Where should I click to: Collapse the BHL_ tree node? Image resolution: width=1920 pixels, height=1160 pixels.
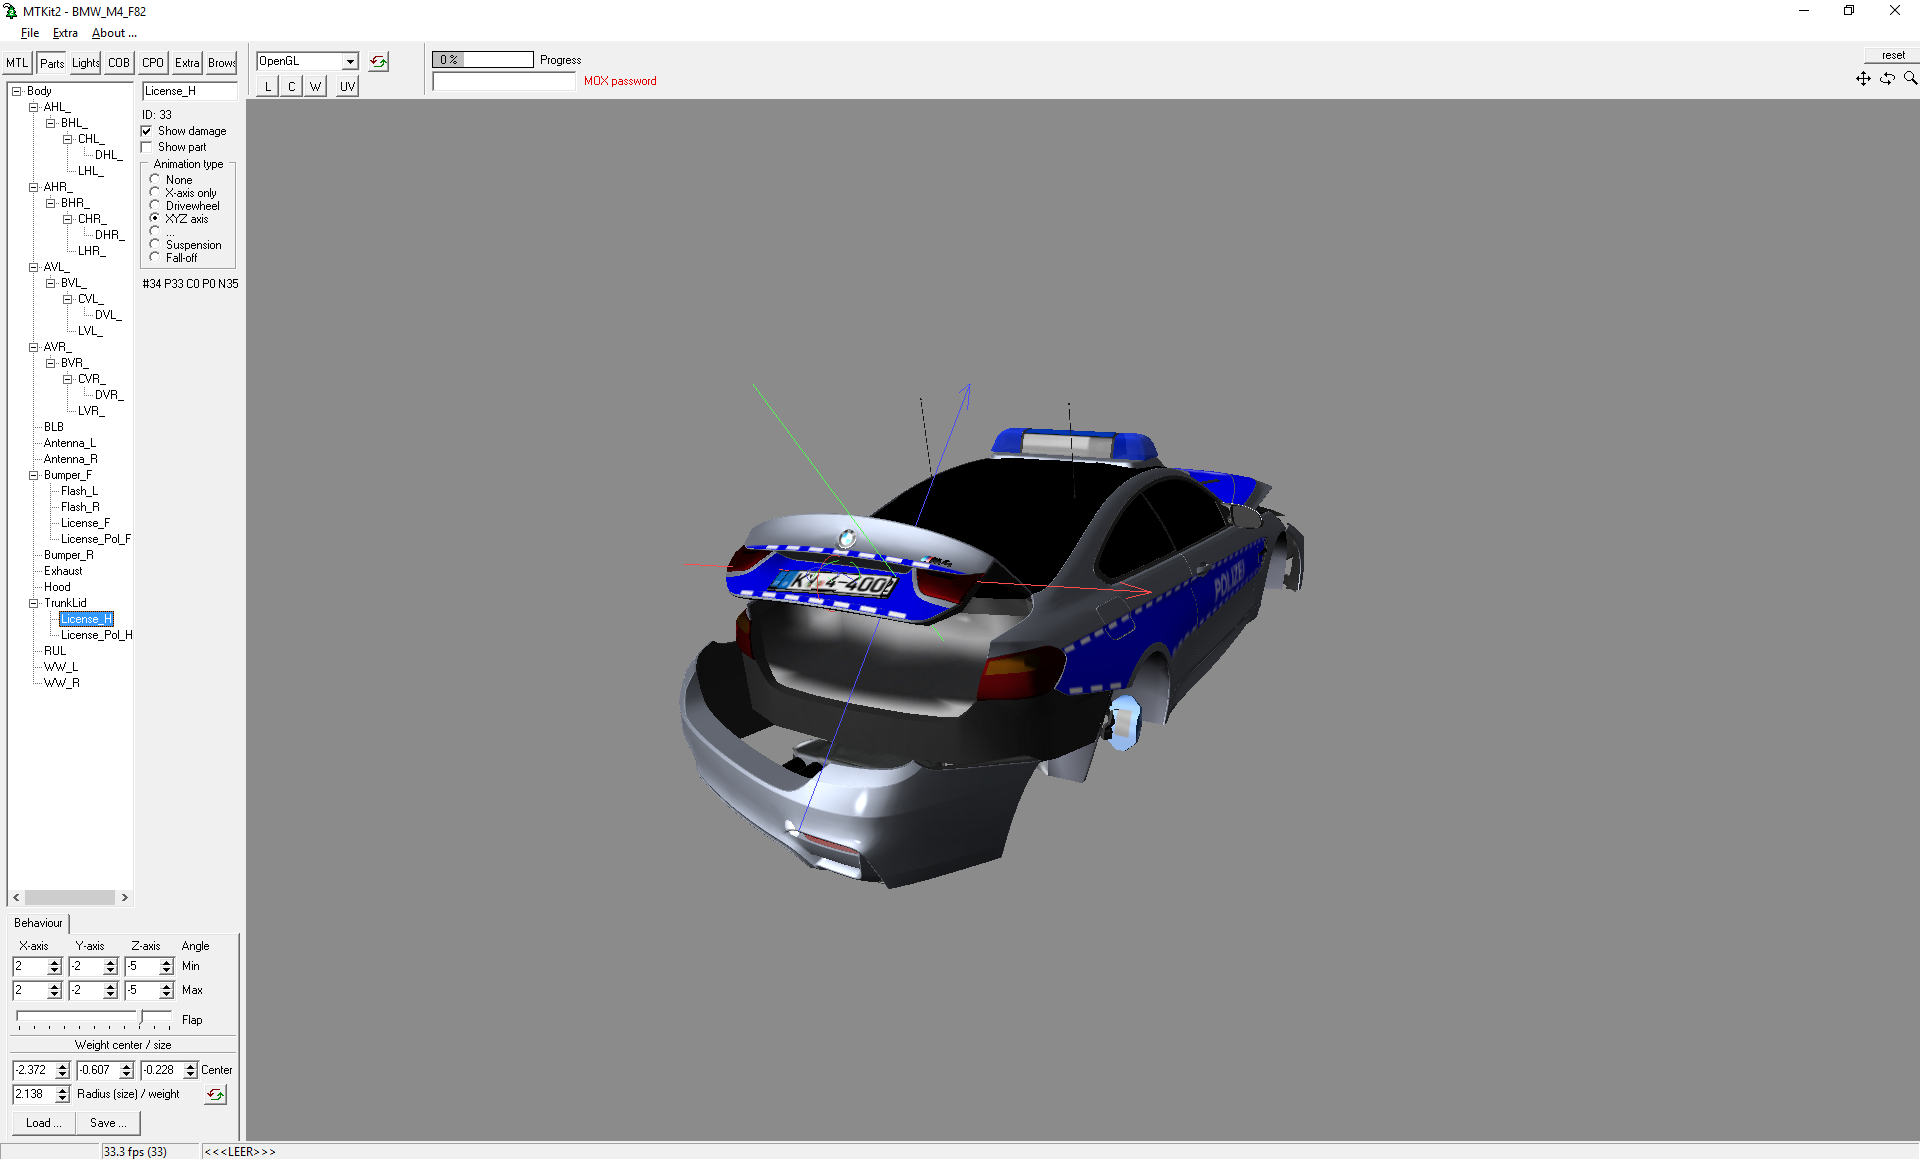click(50, 123)
